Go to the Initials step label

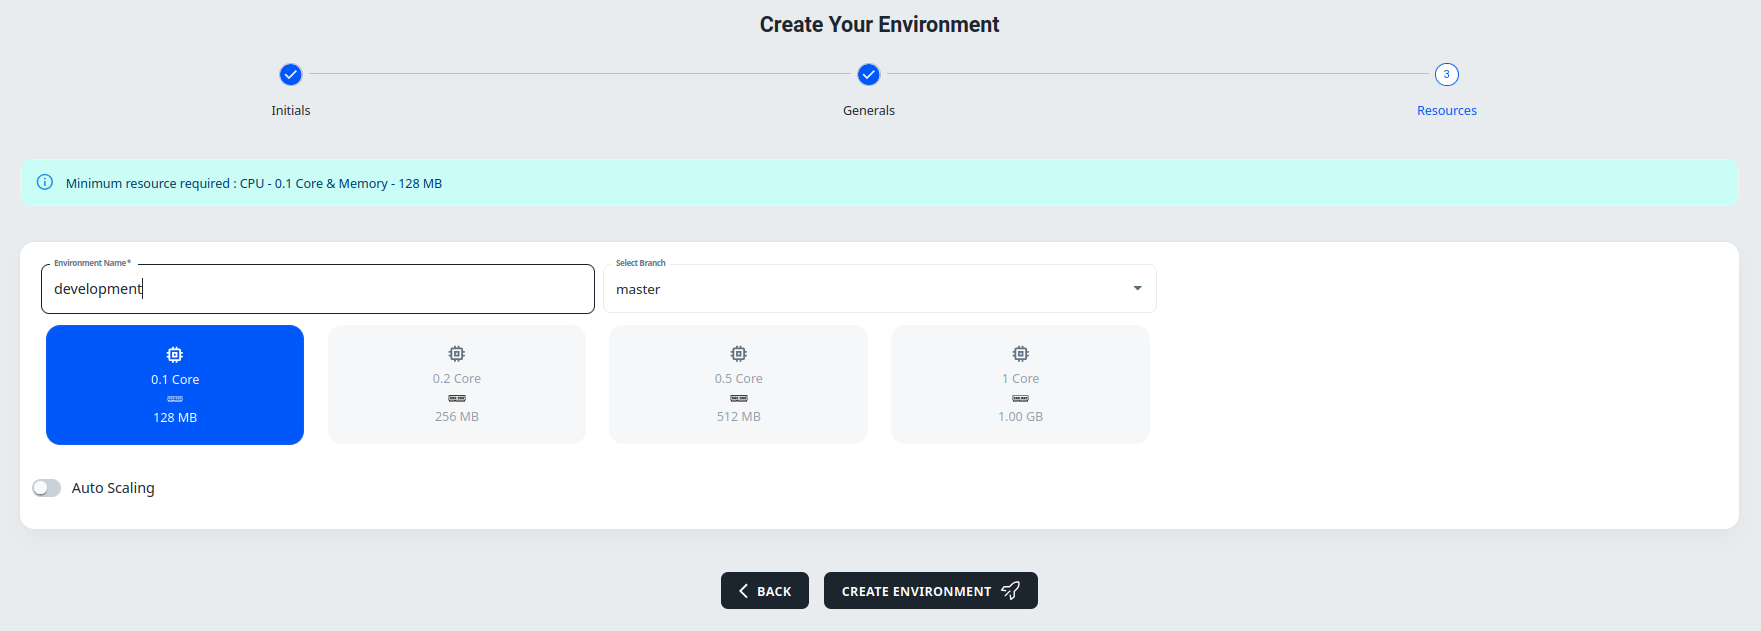pyautogui.click(x=291, y=111)
